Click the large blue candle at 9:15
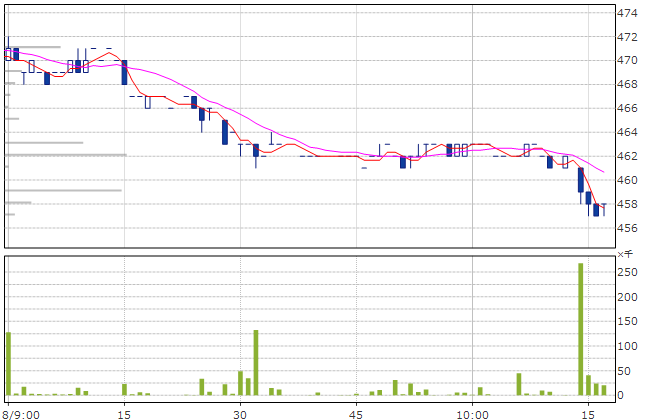This screenshot has height=420, width=660. (124, 72)
